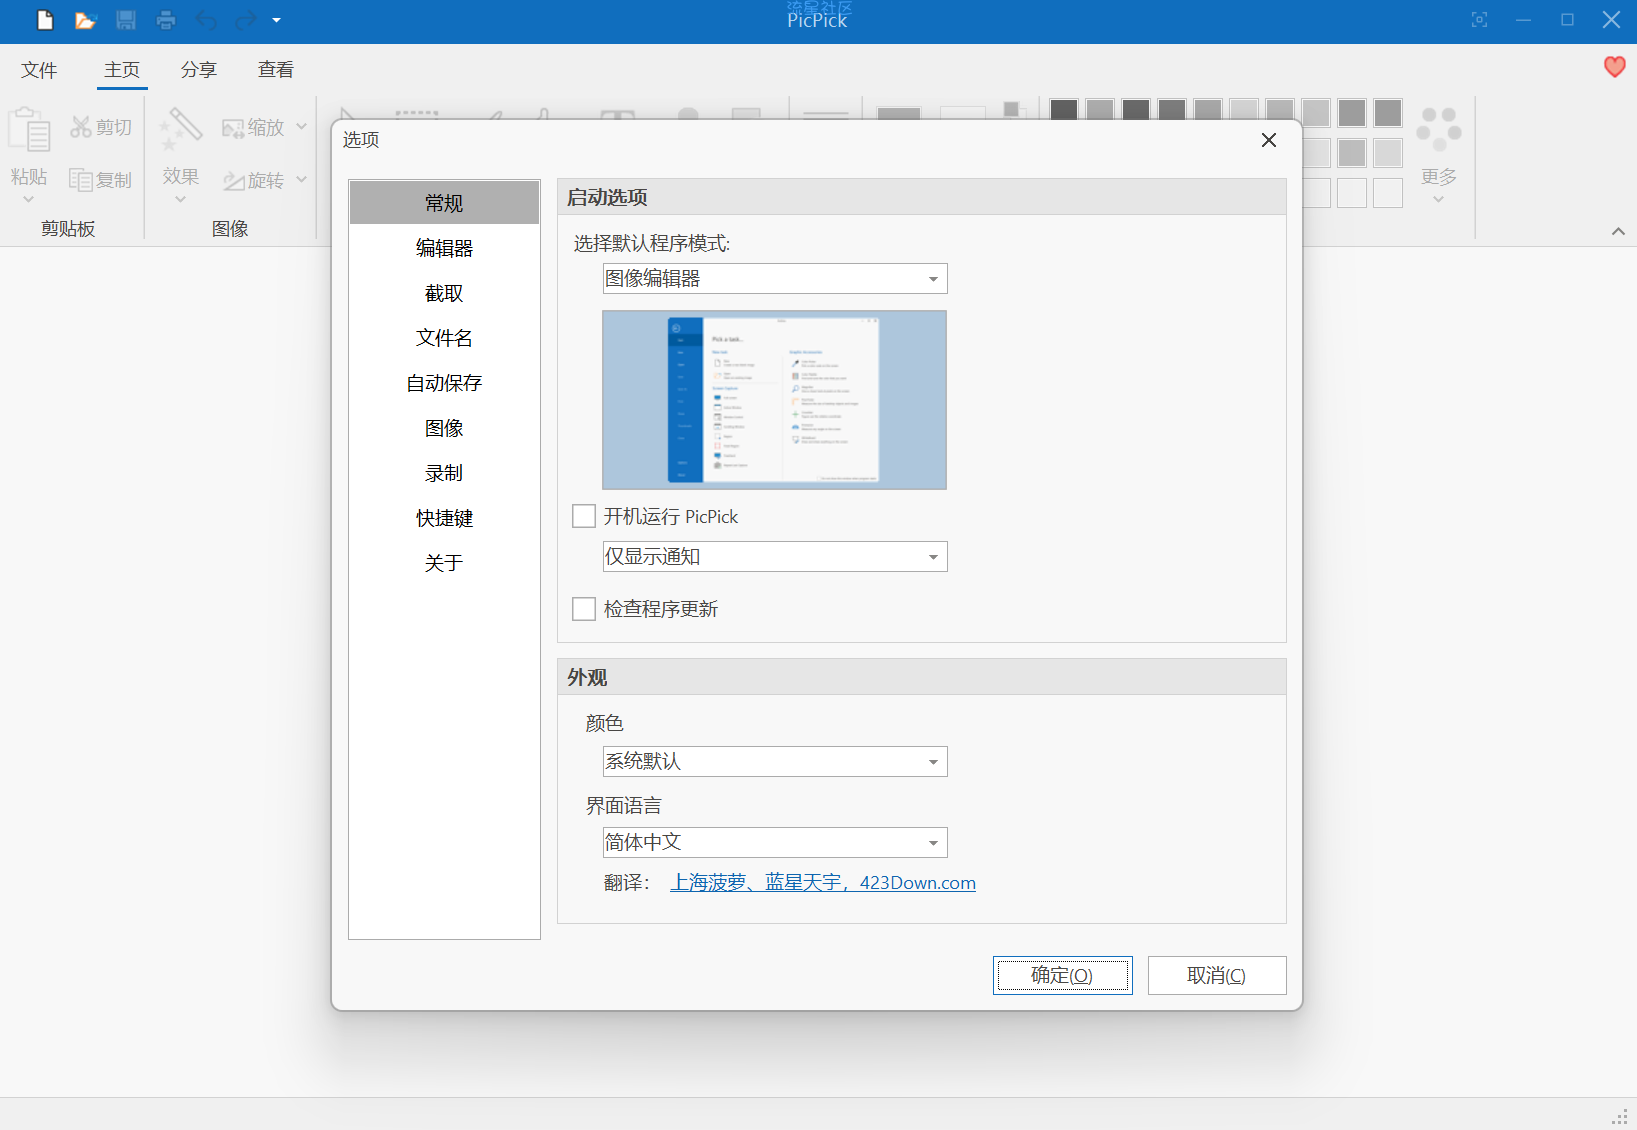Click the 取消(C) button
Image resolution: width=1637 pixels, height=1130 pixels.
[1217, 976]
